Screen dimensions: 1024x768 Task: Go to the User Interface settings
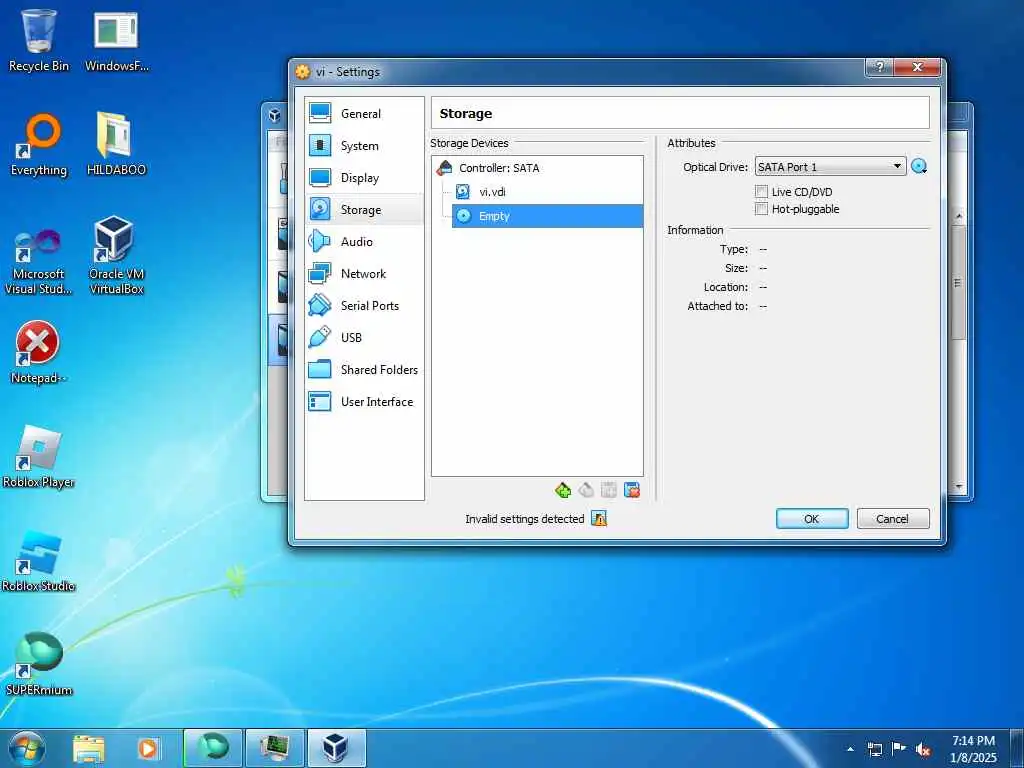(x=364, y=402)
